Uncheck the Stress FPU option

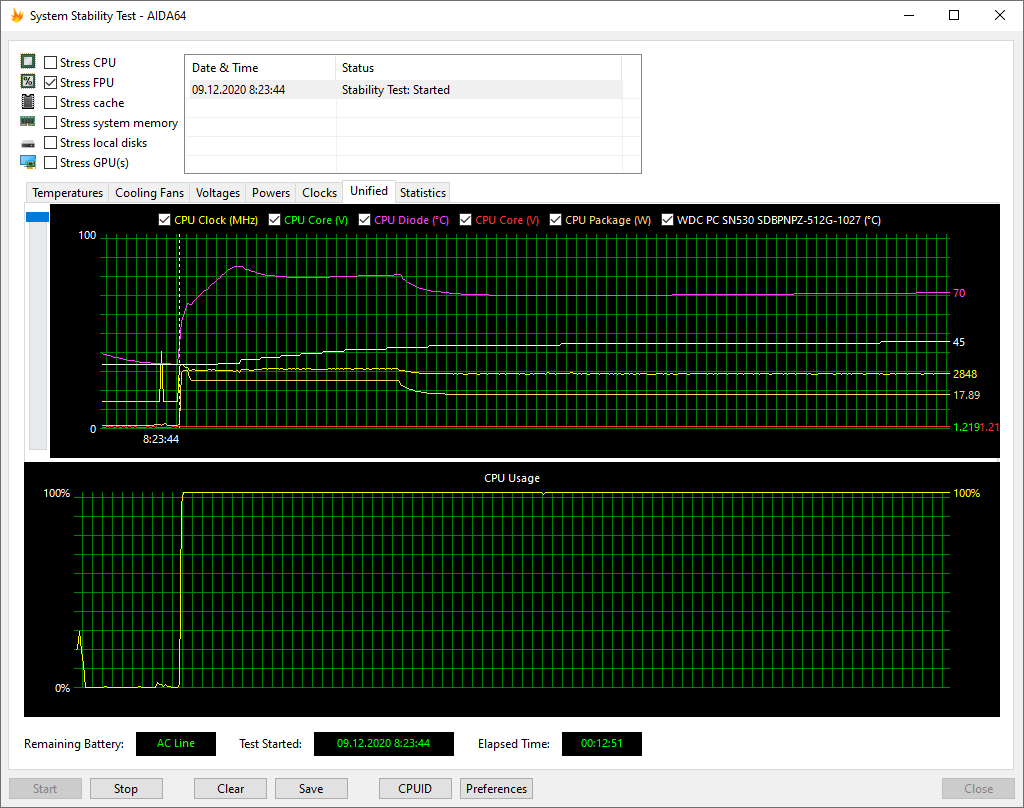point(51,83)
